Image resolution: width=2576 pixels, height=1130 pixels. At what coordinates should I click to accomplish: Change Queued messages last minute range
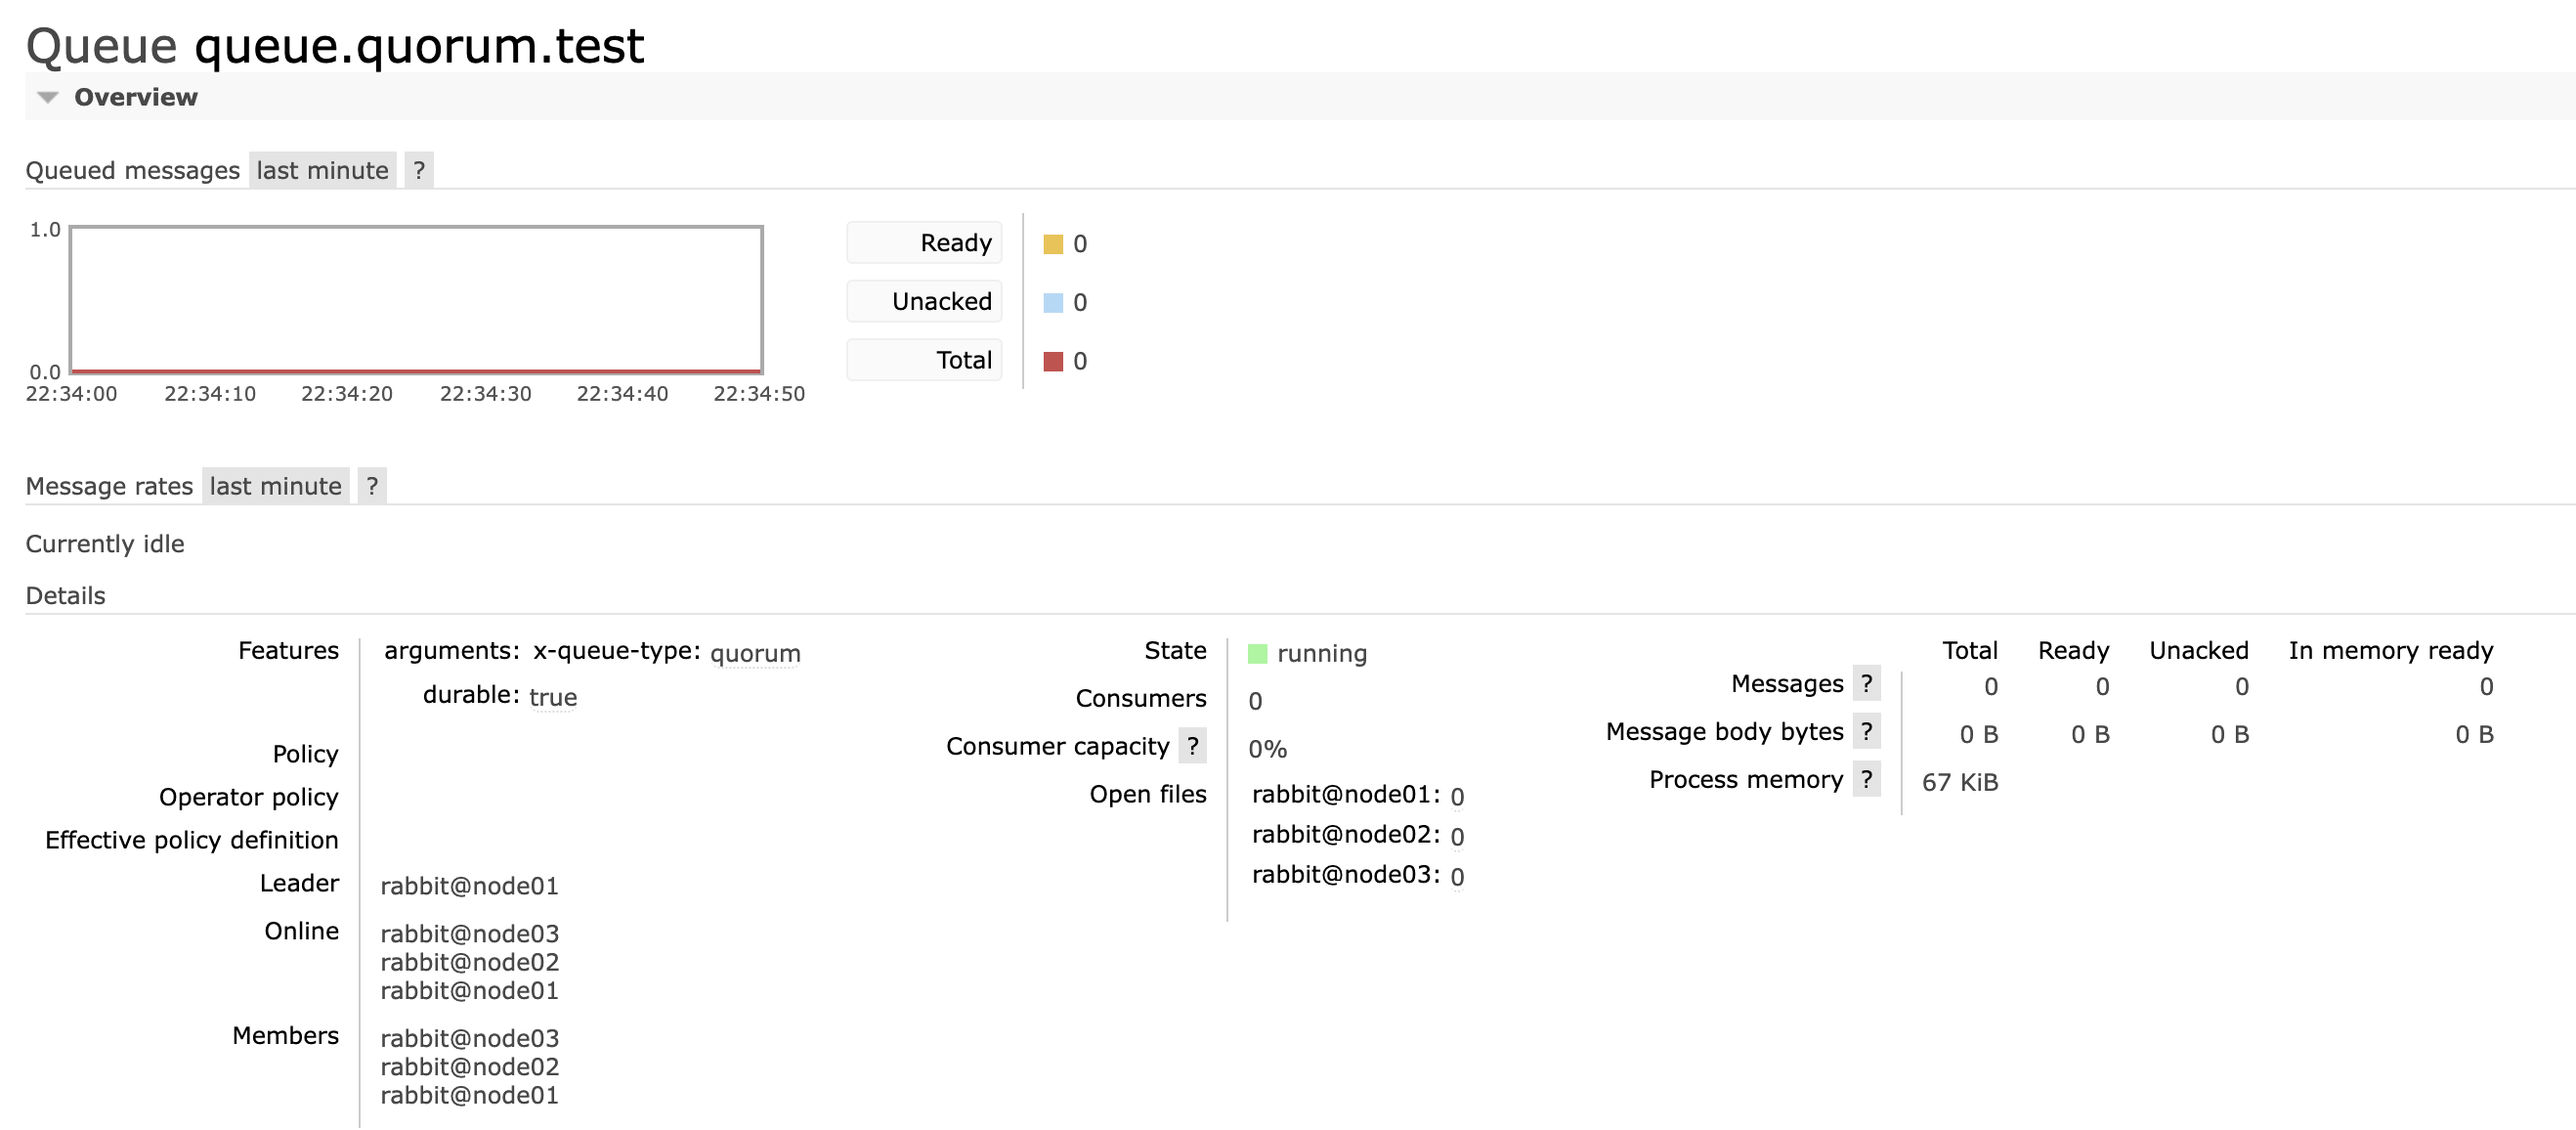[322, 170]
